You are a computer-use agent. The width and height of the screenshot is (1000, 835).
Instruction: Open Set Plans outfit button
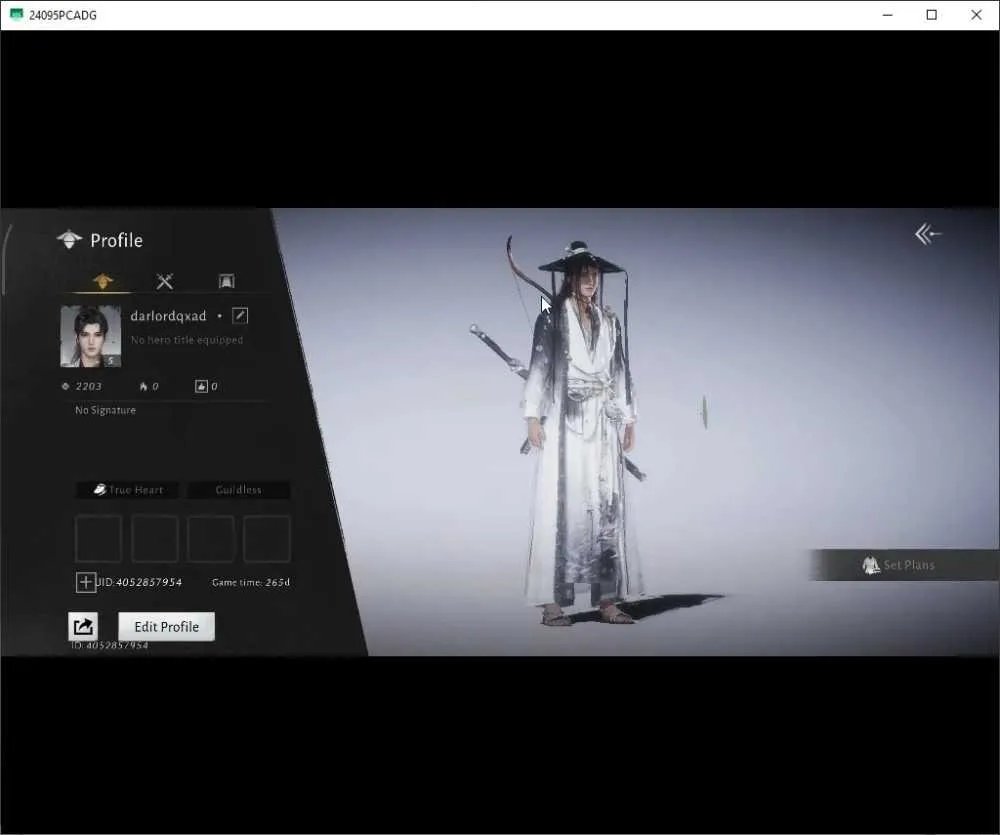pyautogui.click(x=904, y=565)
